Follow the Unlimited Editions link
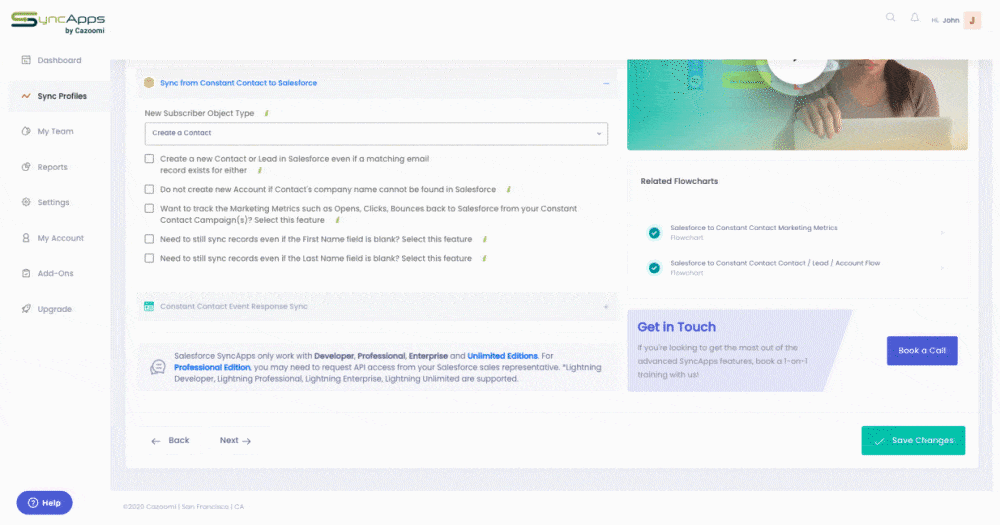 click(x=503, y=356)
